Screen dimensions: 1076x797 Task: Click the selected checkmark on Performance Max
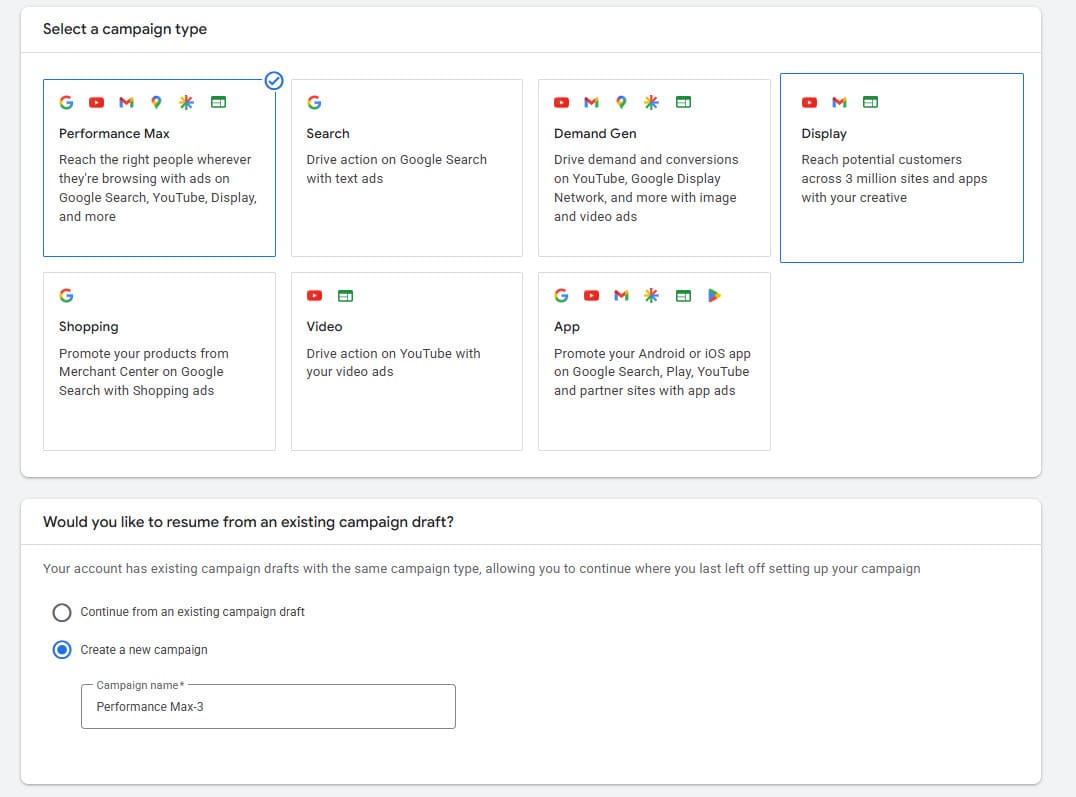[x=274, y=81]
